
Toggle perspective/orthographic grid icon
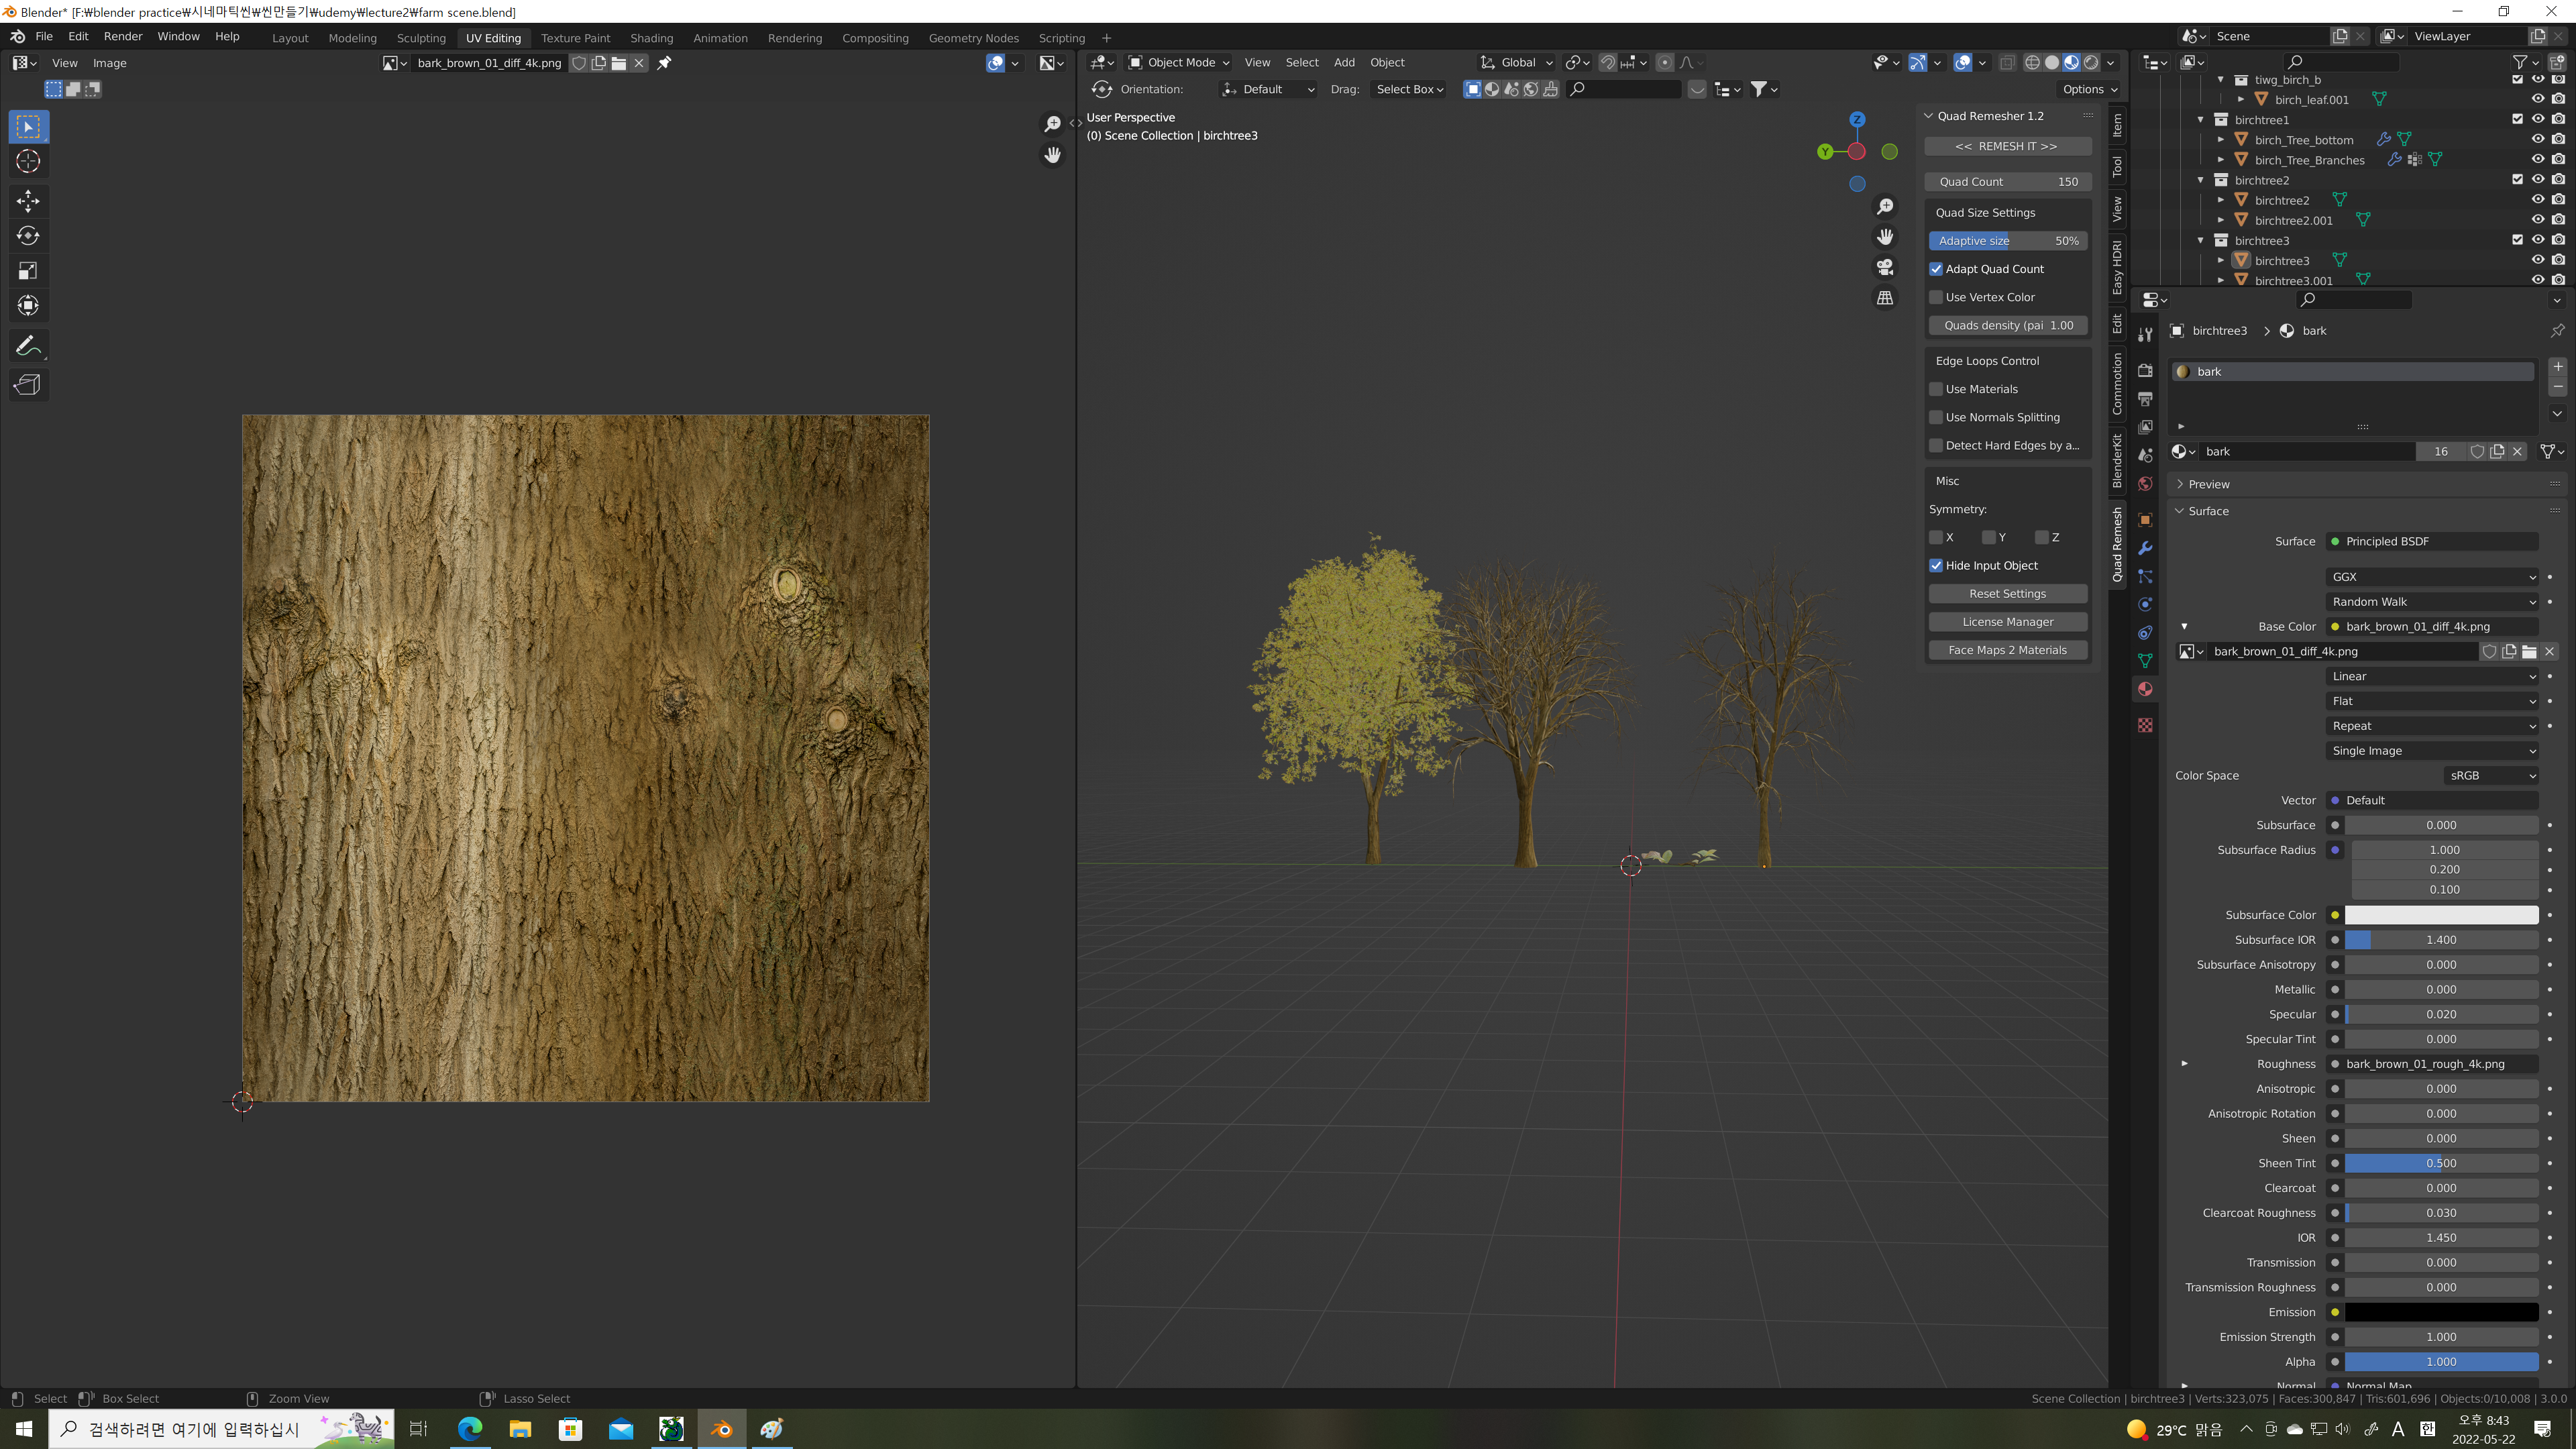[x=1885, y=298]
